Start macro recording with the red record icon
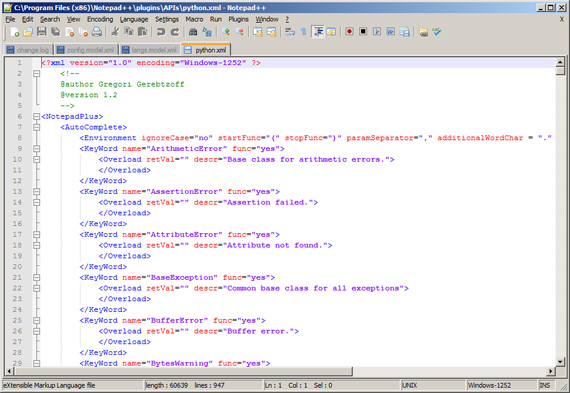The image size is (570, 393). tap(349, 32)
